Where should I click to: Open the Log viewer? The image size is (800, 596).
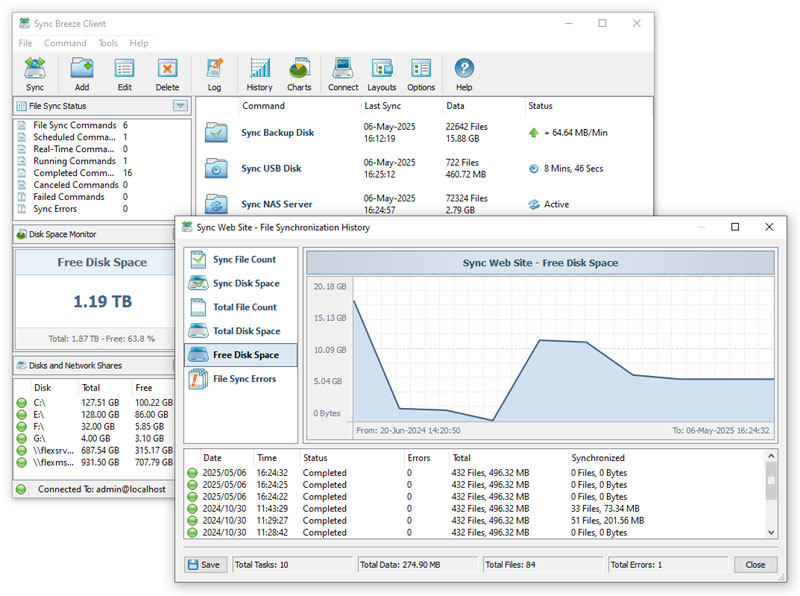214,74
